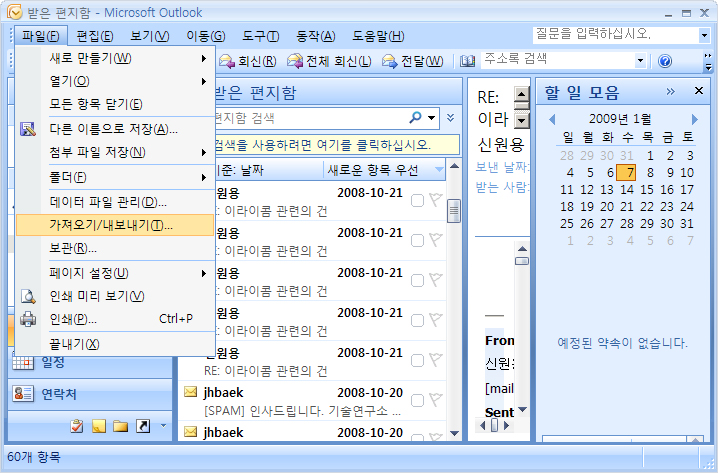Image resolution: width=718 pixels, height=473 pixels.
Task: Click follow-up flag on third 2008-10-21 message
Action: [435, 280]
